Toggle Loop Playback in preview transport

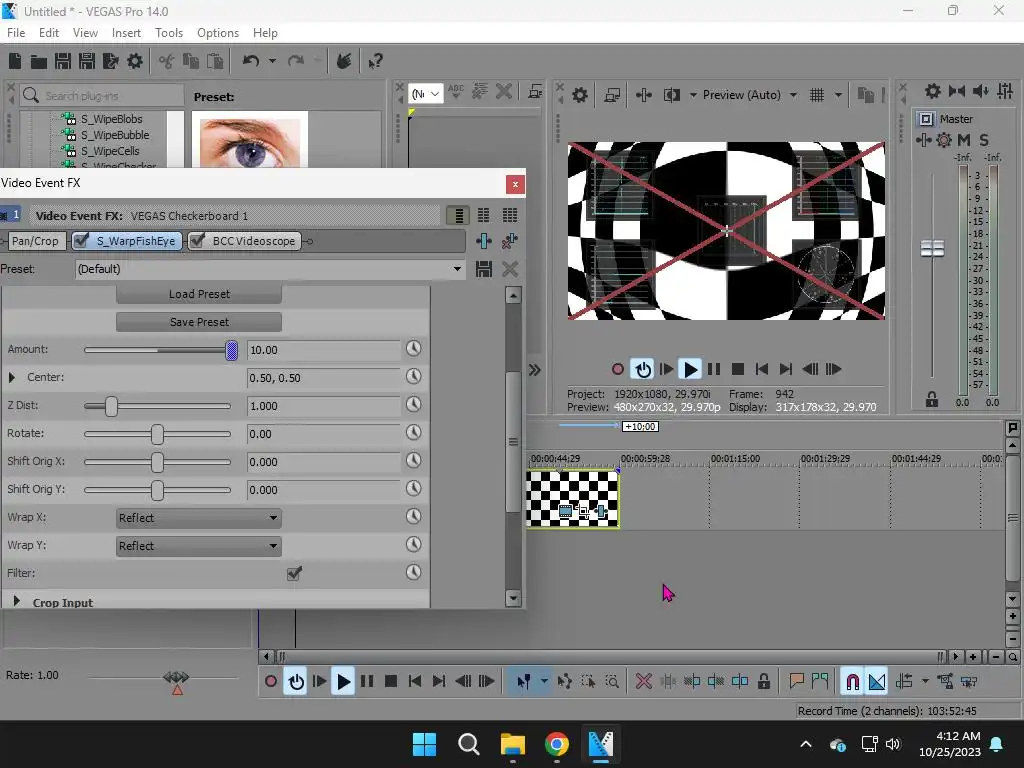tap(643, 370)
